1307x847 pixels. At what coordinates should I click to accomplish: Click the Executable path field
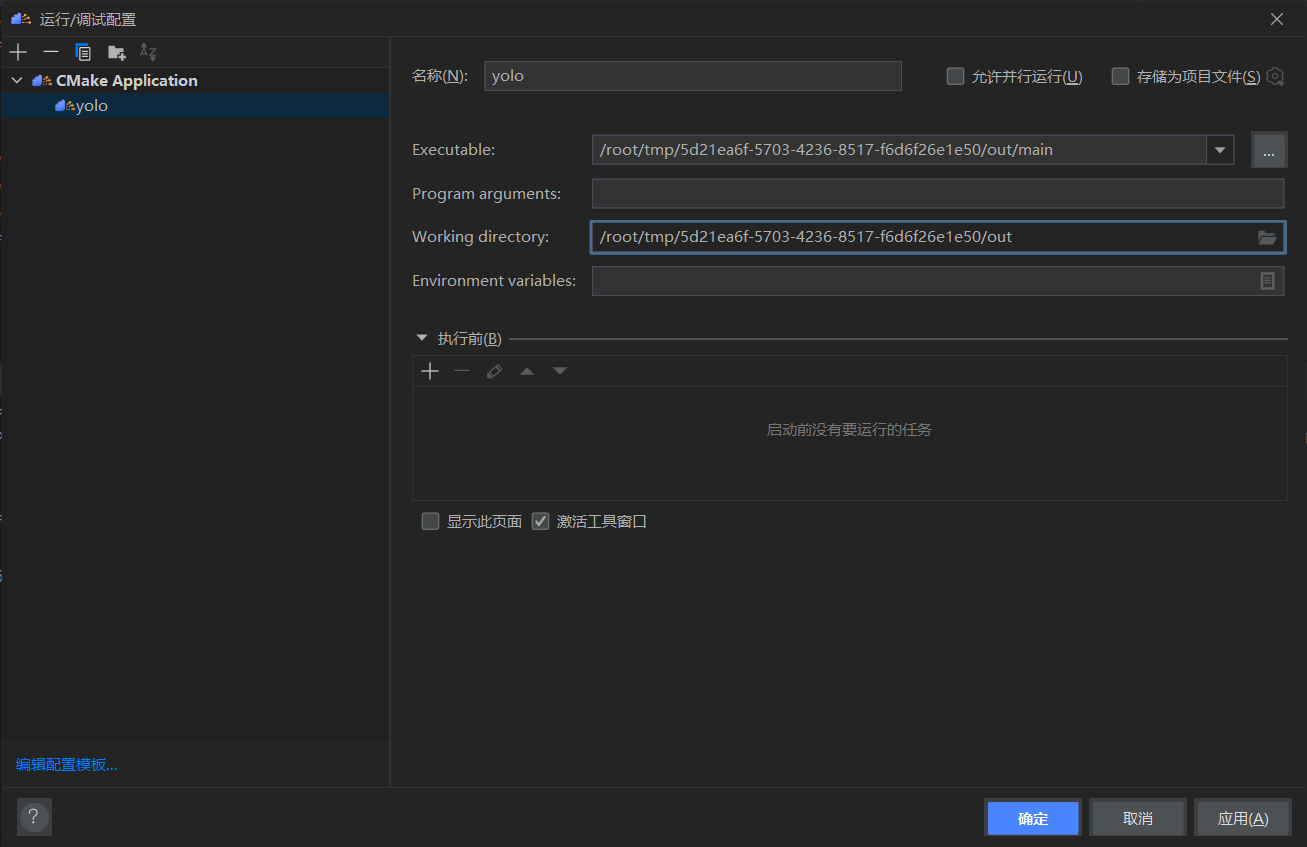(899, 150)
